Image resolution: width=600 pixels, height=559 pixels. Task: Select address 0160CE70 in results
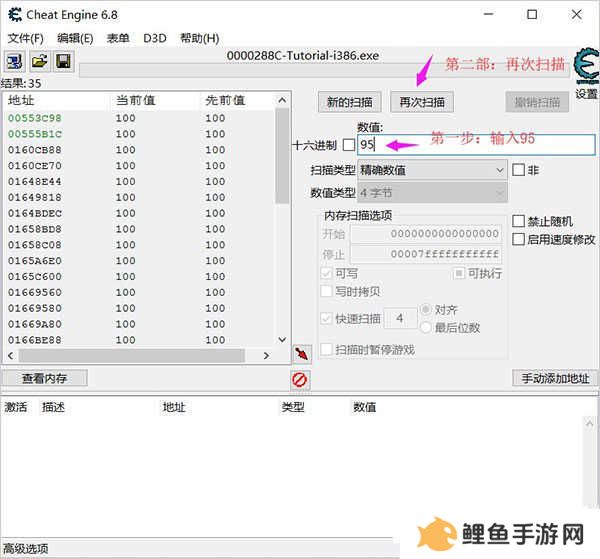(x=139, y=166)
